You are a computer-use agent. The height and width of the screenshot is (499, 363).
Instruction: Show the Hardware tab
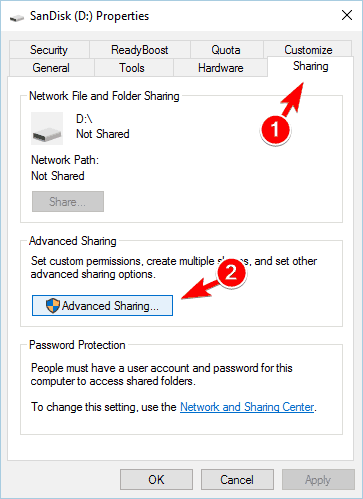click(220, 68)
